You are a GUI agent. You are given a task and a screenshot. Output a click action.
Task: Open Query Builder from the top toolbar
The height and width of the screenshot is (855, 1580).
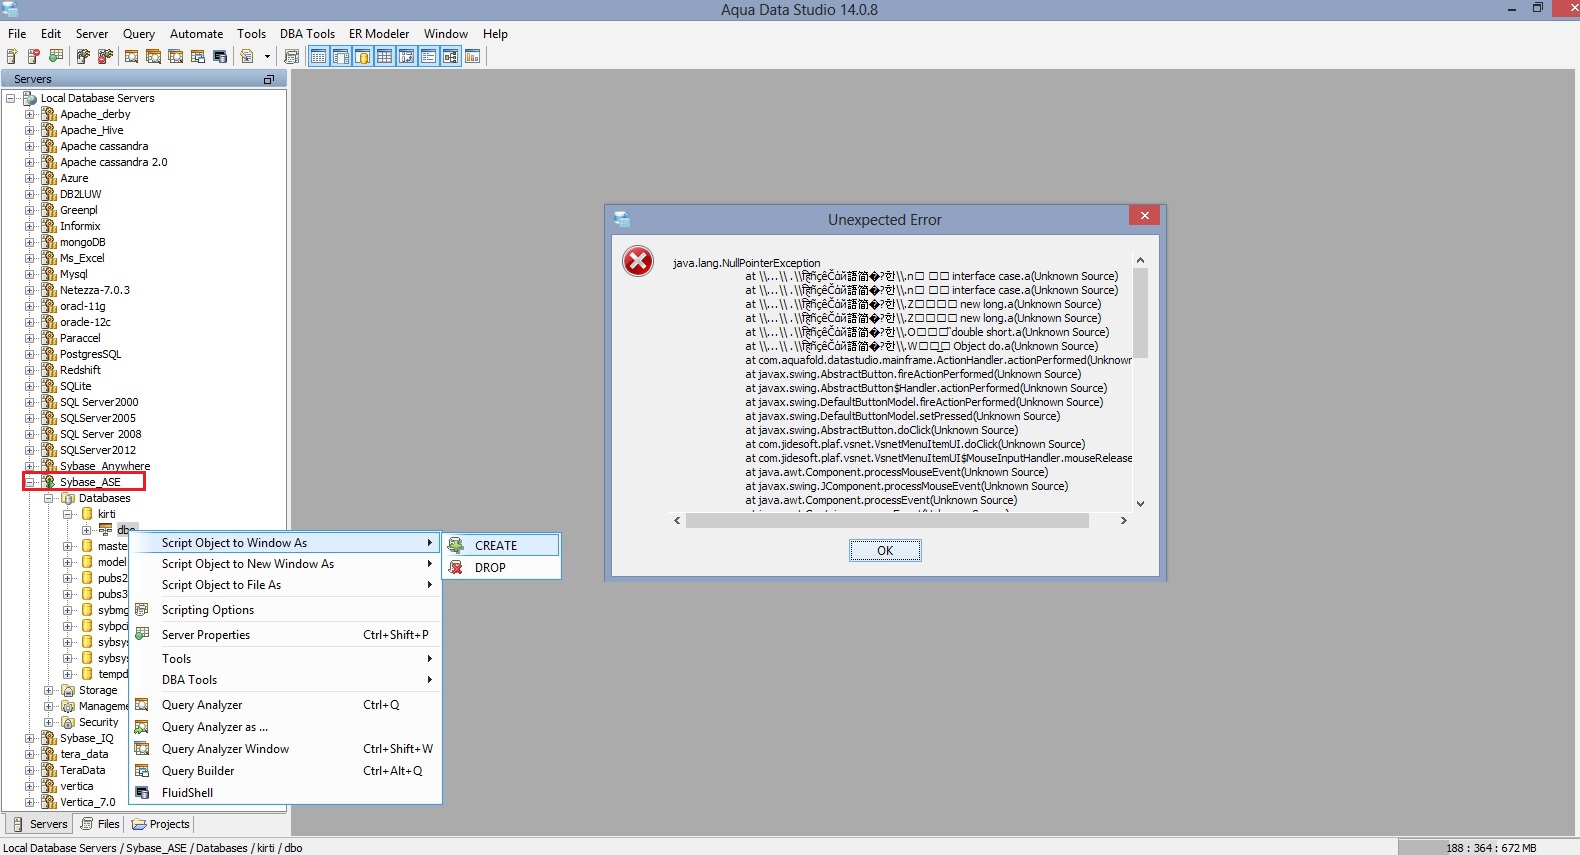click(198, 57)
